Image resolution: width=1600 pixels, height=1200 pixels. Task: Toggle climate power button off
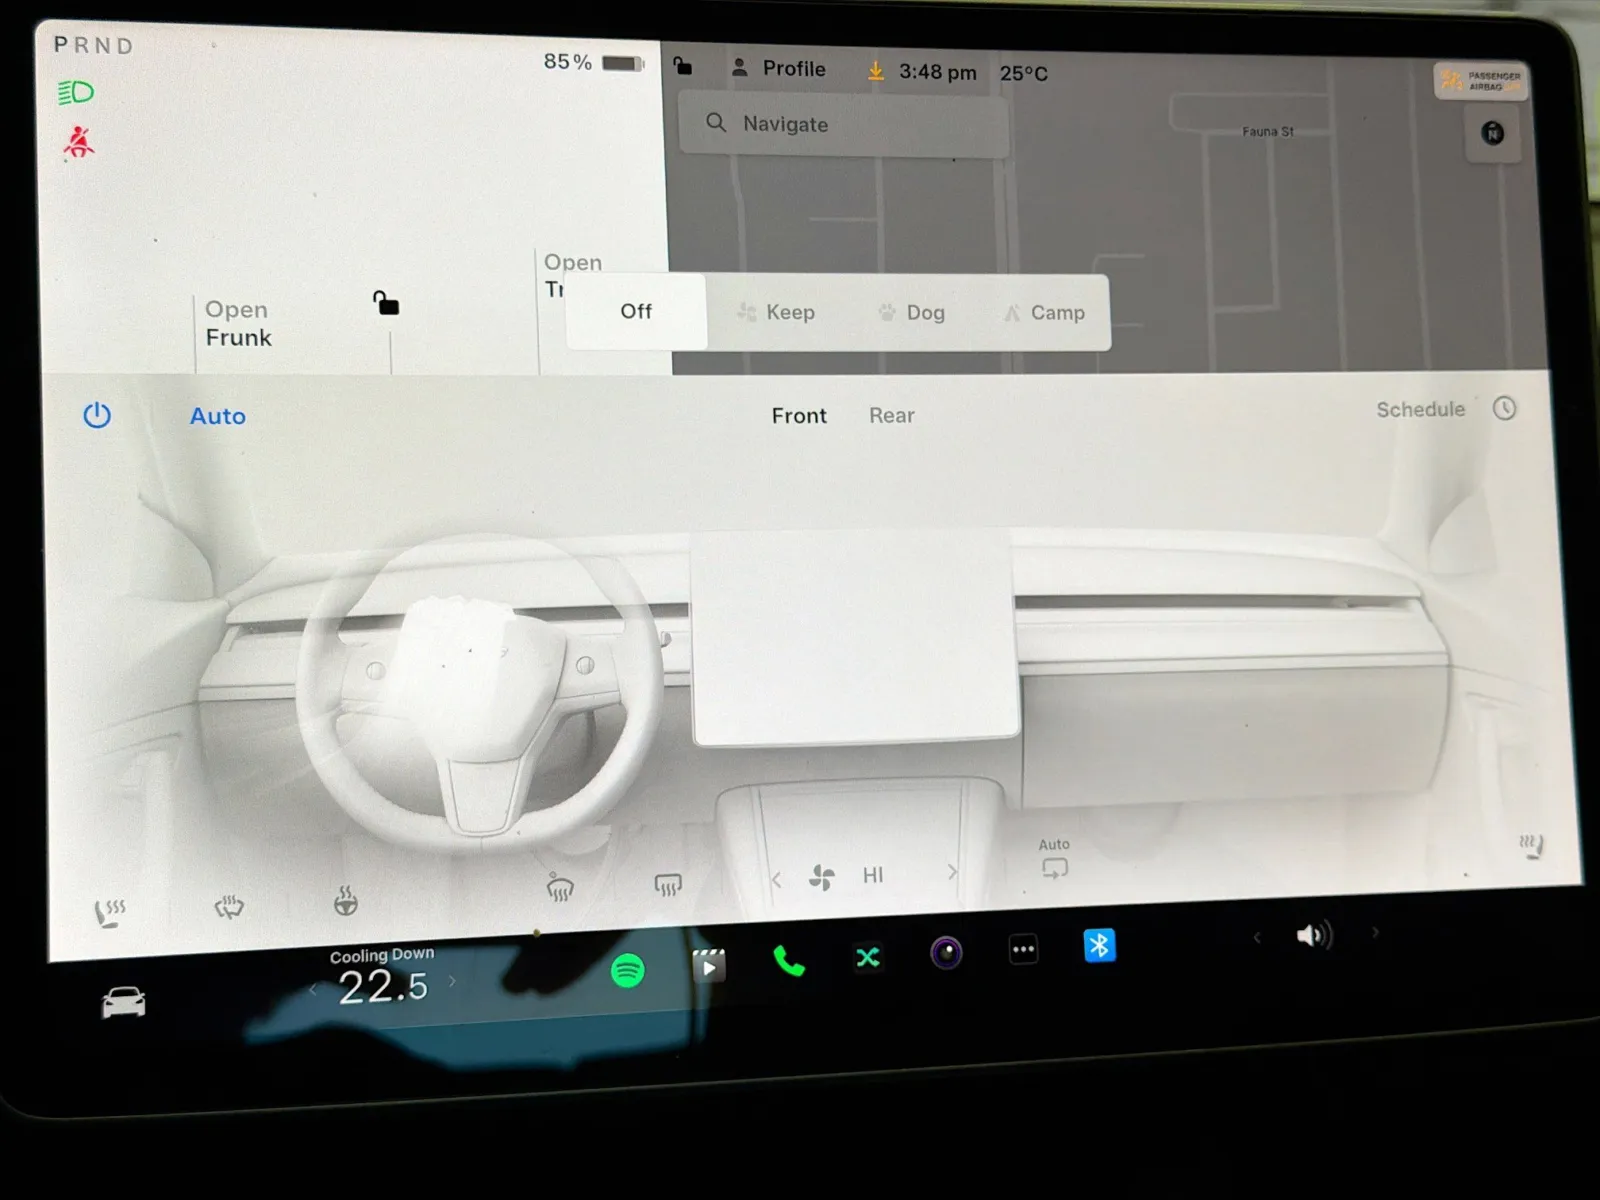pyautogui.click(x=97, y=415)
